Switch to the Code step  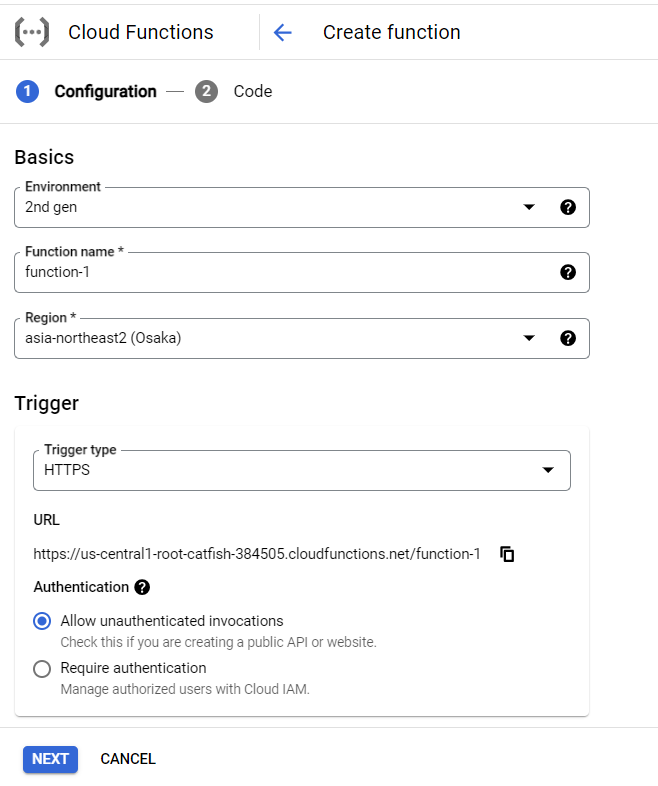pos(252,92)
